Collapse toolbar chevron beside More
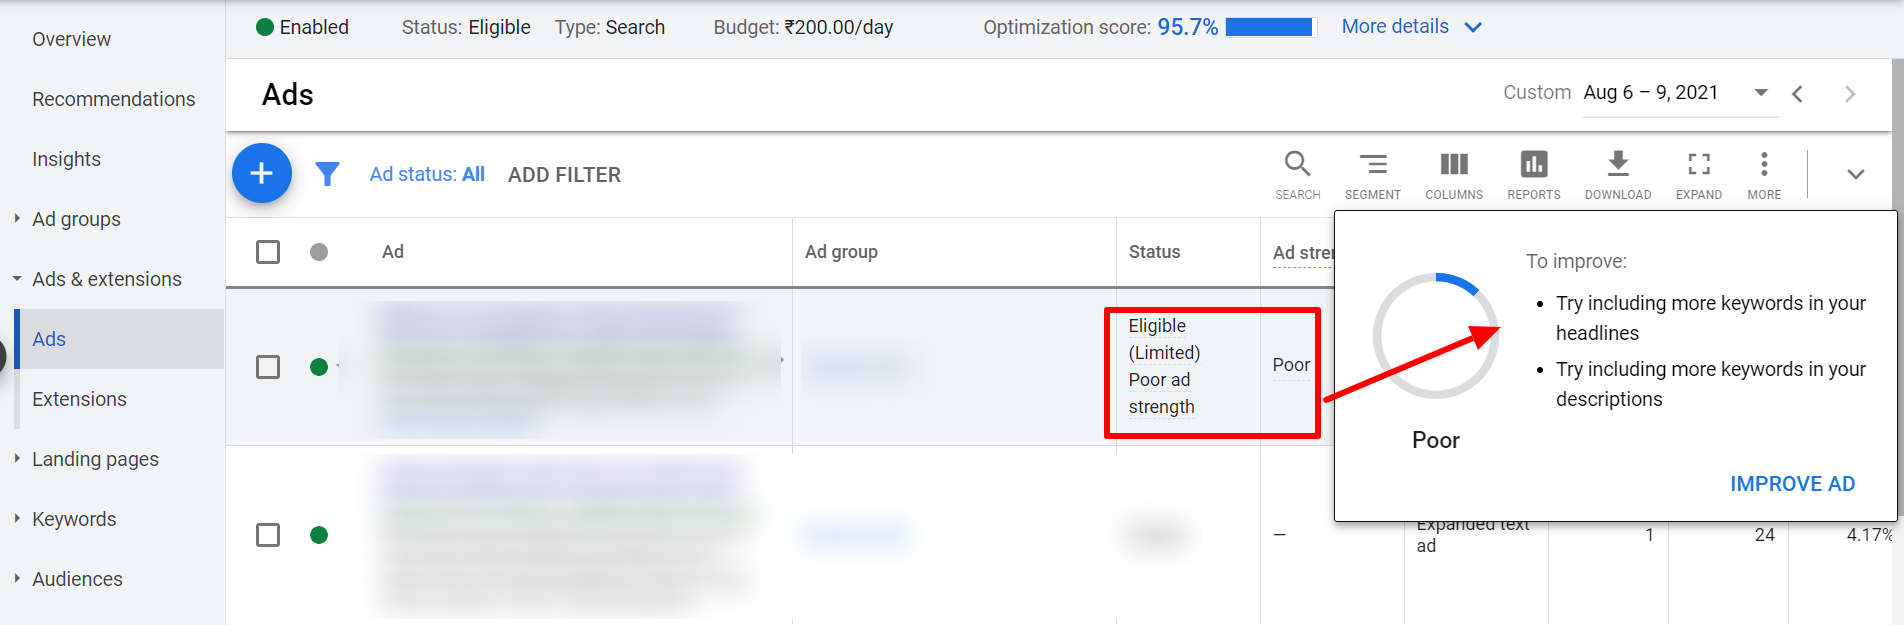Screen dimensions: 1904x625 (x=1856, y=174)
